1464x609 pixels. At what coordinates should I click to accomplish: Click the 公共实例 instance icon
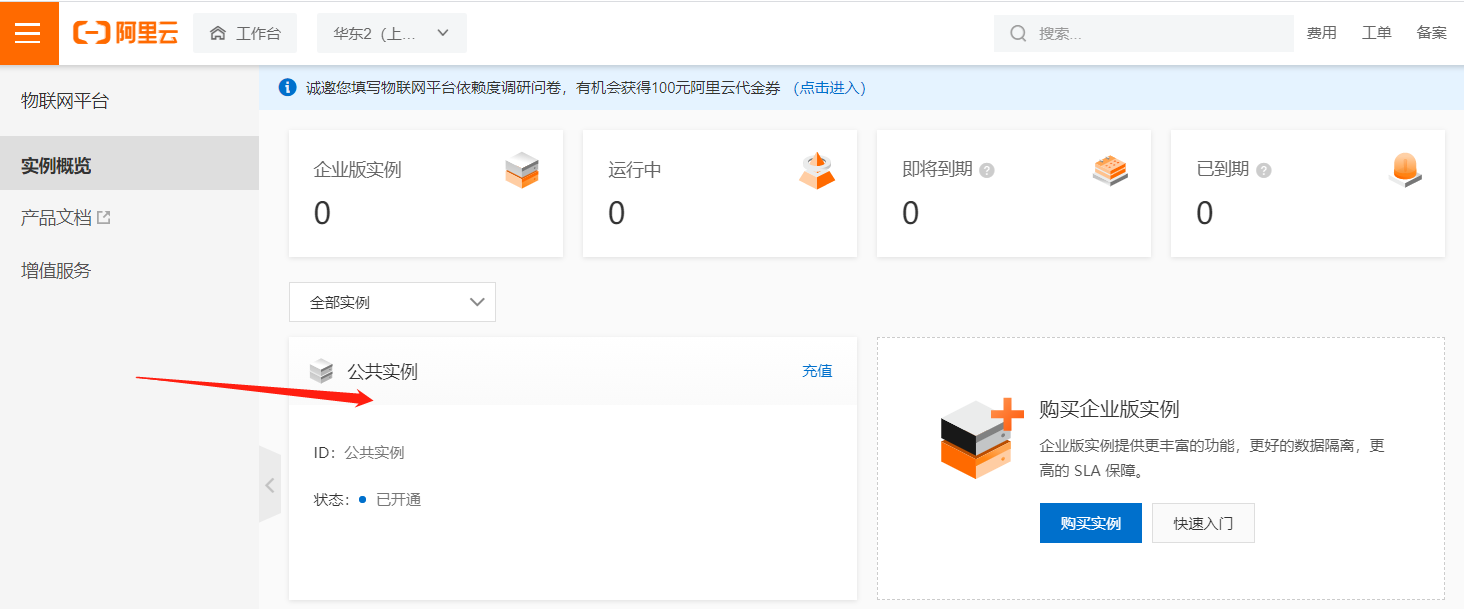click(x=323, y=371)
